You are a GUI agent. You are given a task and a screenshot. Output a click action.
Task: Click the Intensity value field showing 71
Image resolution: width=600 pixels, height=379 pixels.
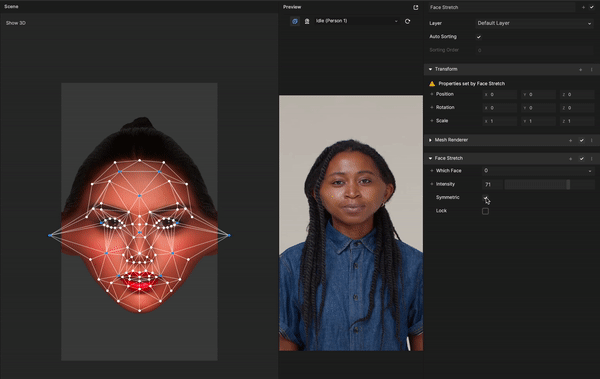coord(492,185)
